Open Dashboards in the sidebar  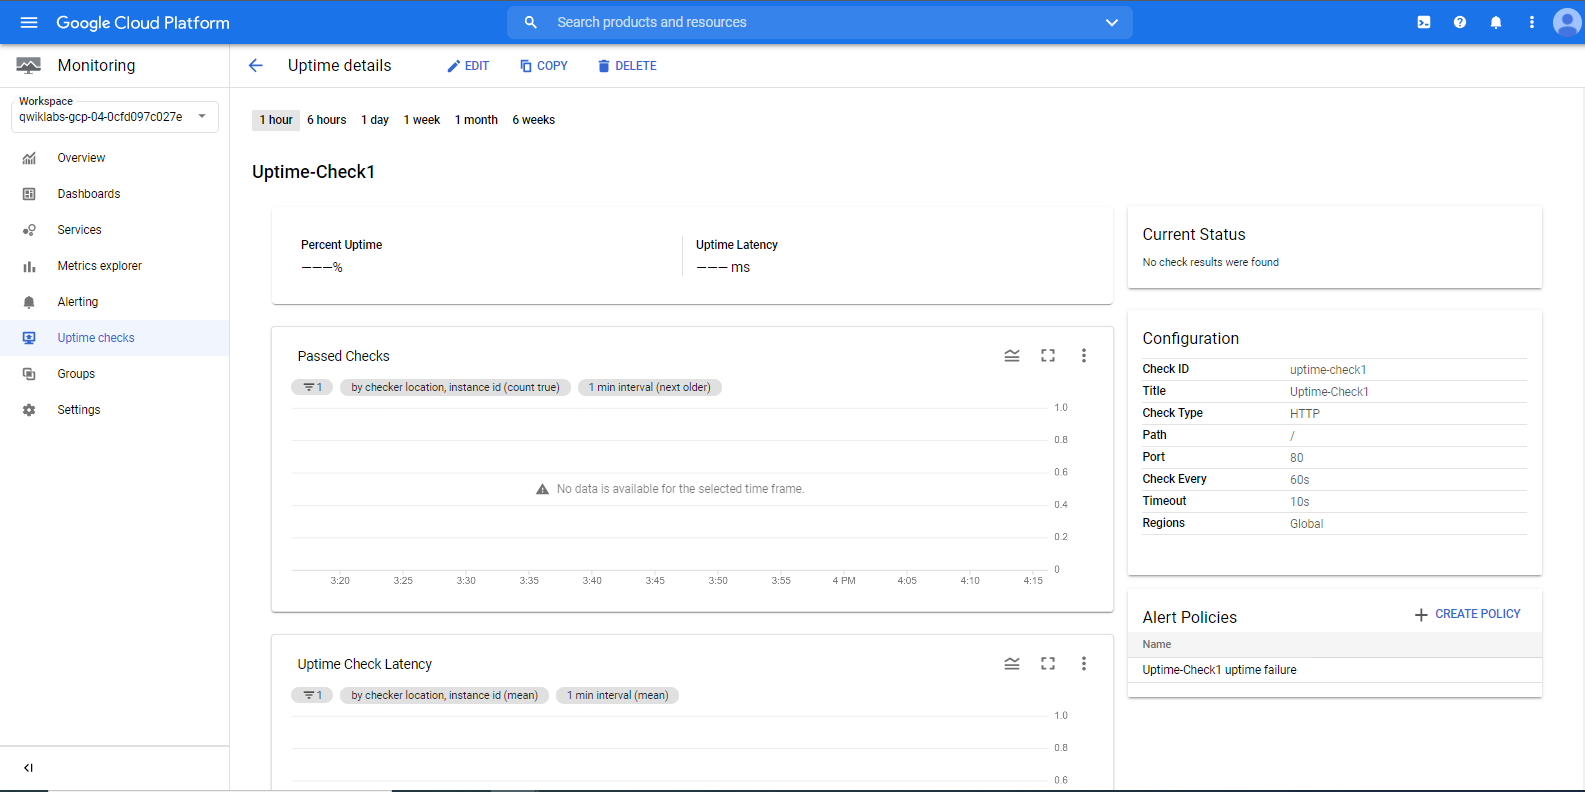(114, 194)
